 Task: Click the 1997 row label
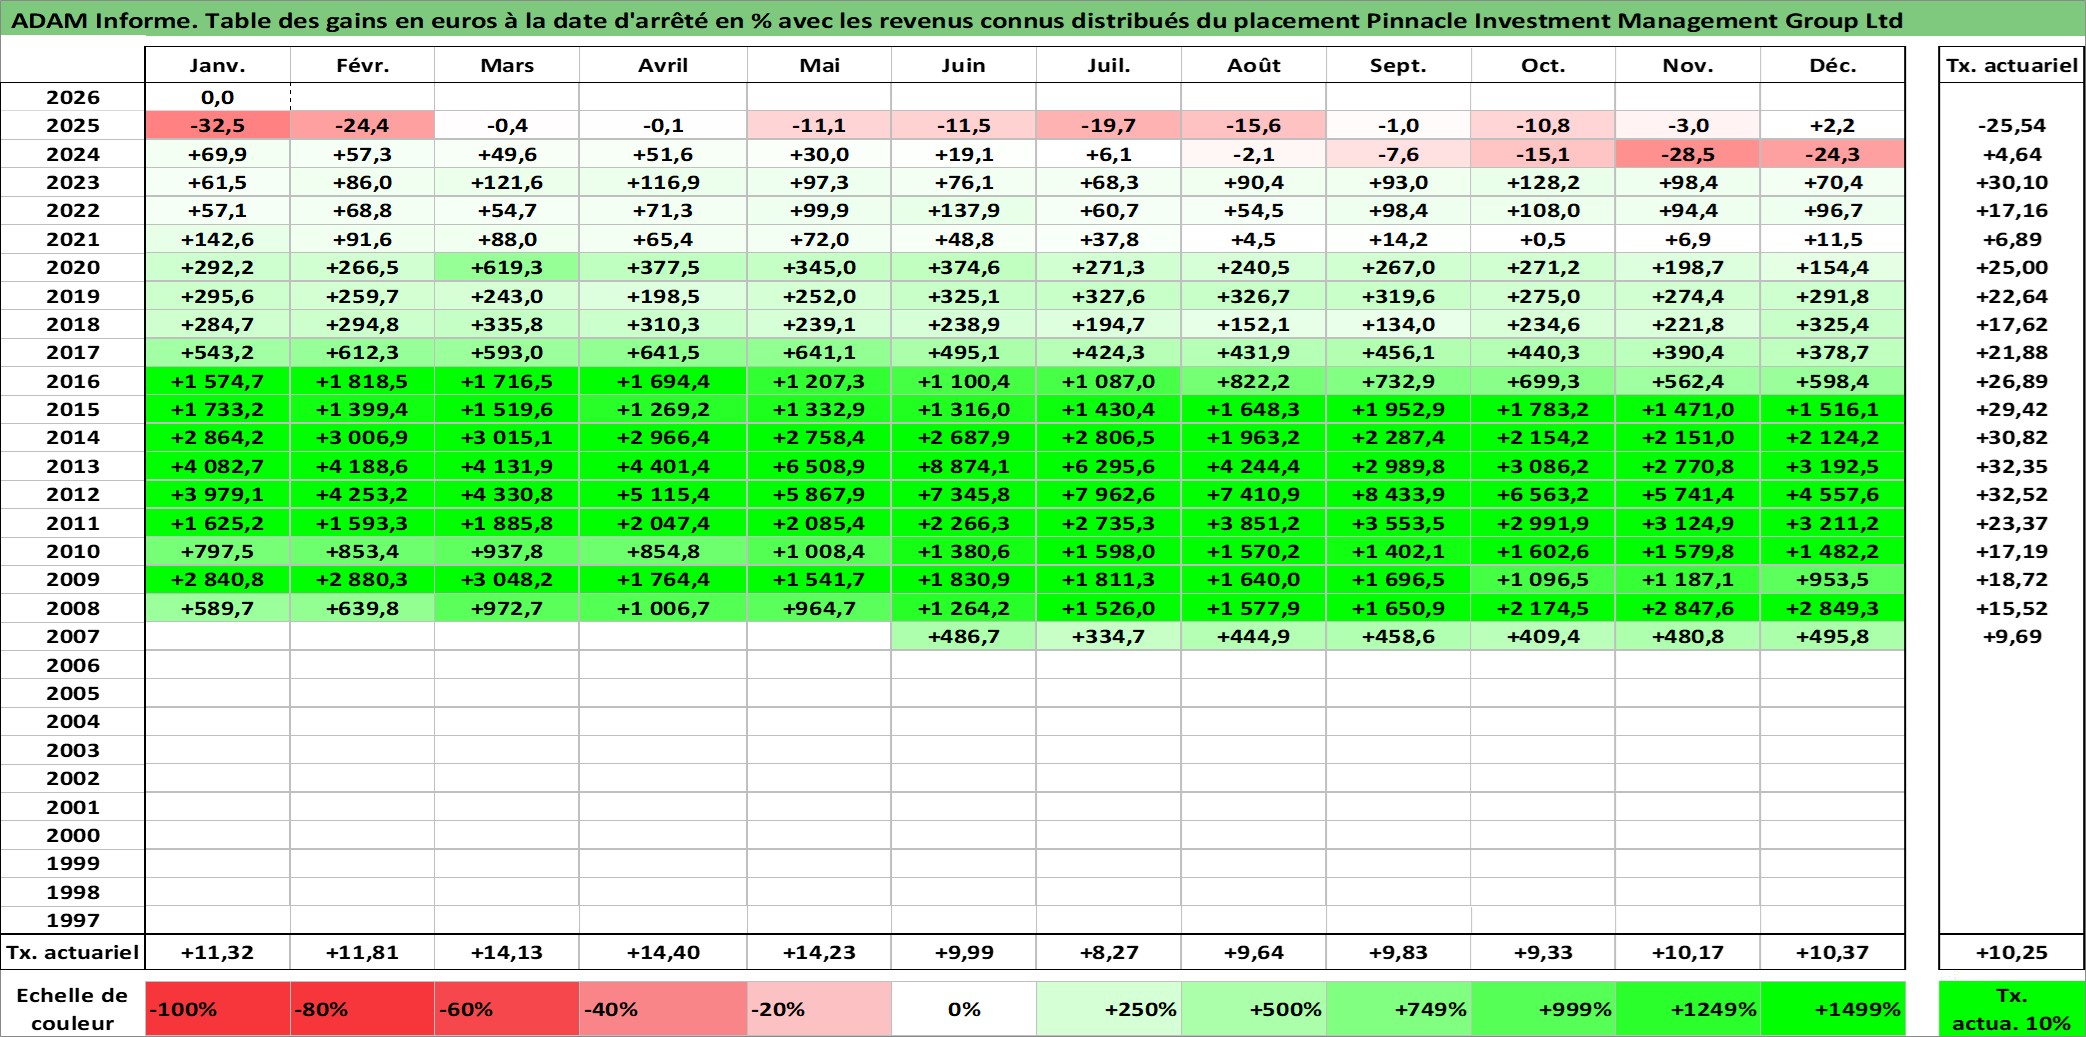(73, 920)
